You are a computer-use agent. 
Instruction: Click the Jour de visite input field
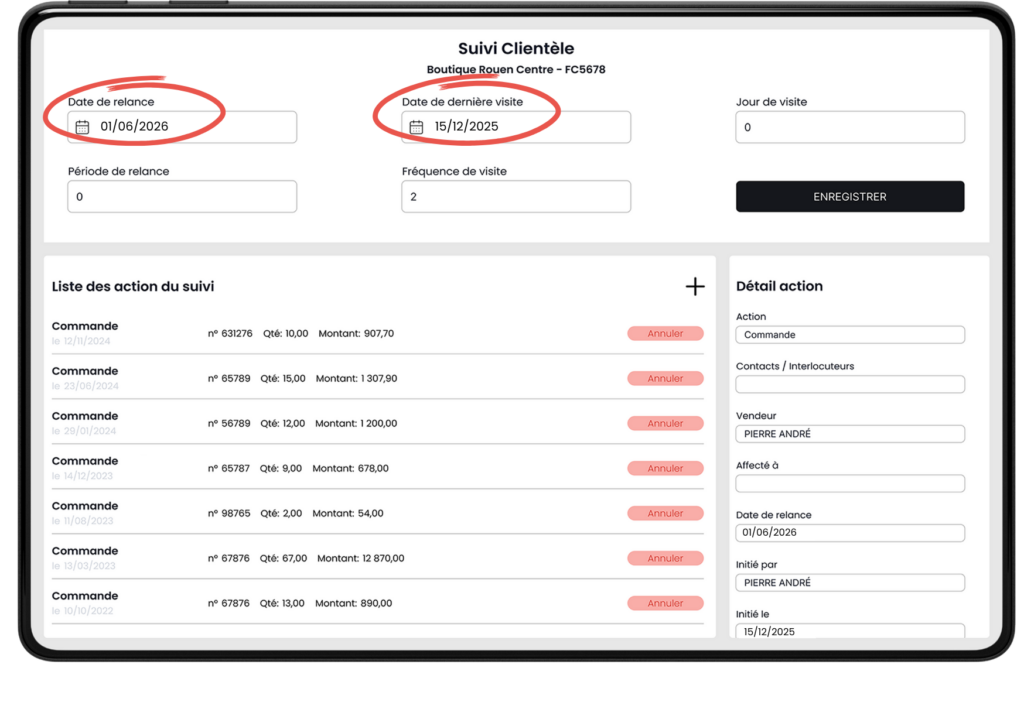[849, 127]
